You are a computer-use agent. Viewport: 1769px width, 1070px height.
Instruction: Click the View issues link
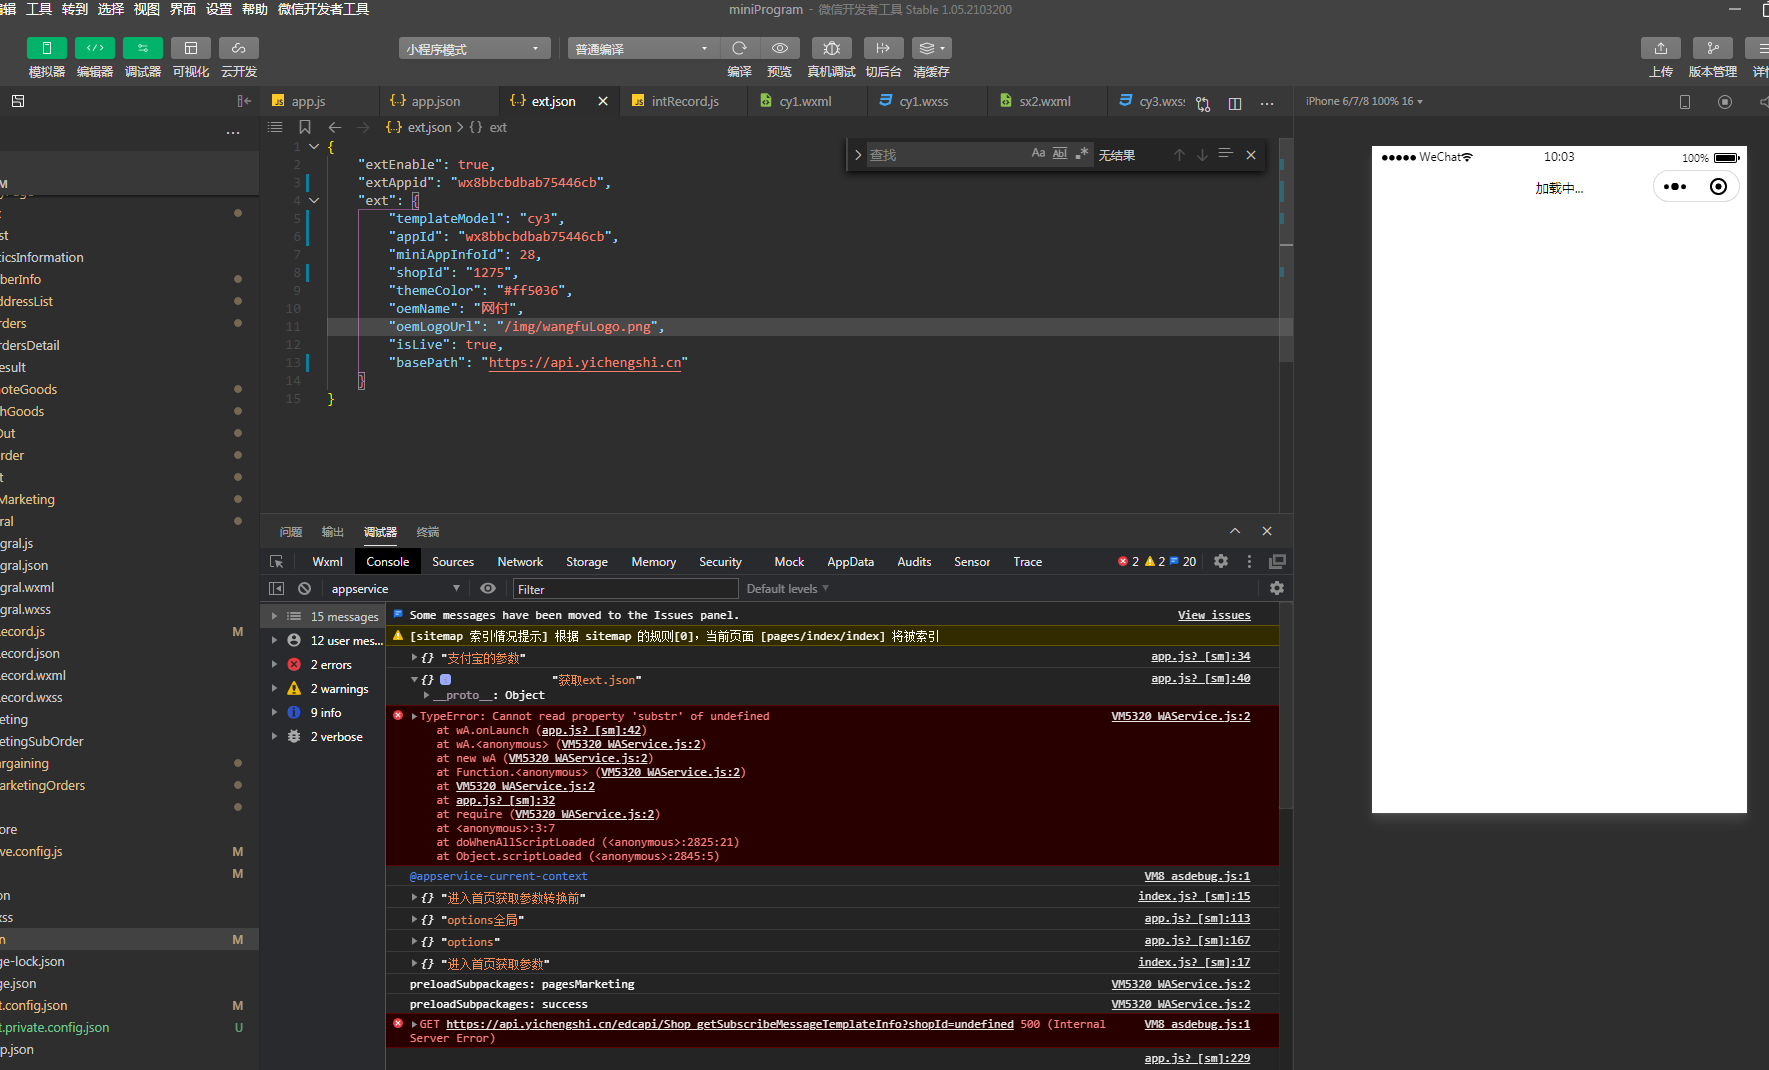1213,615
